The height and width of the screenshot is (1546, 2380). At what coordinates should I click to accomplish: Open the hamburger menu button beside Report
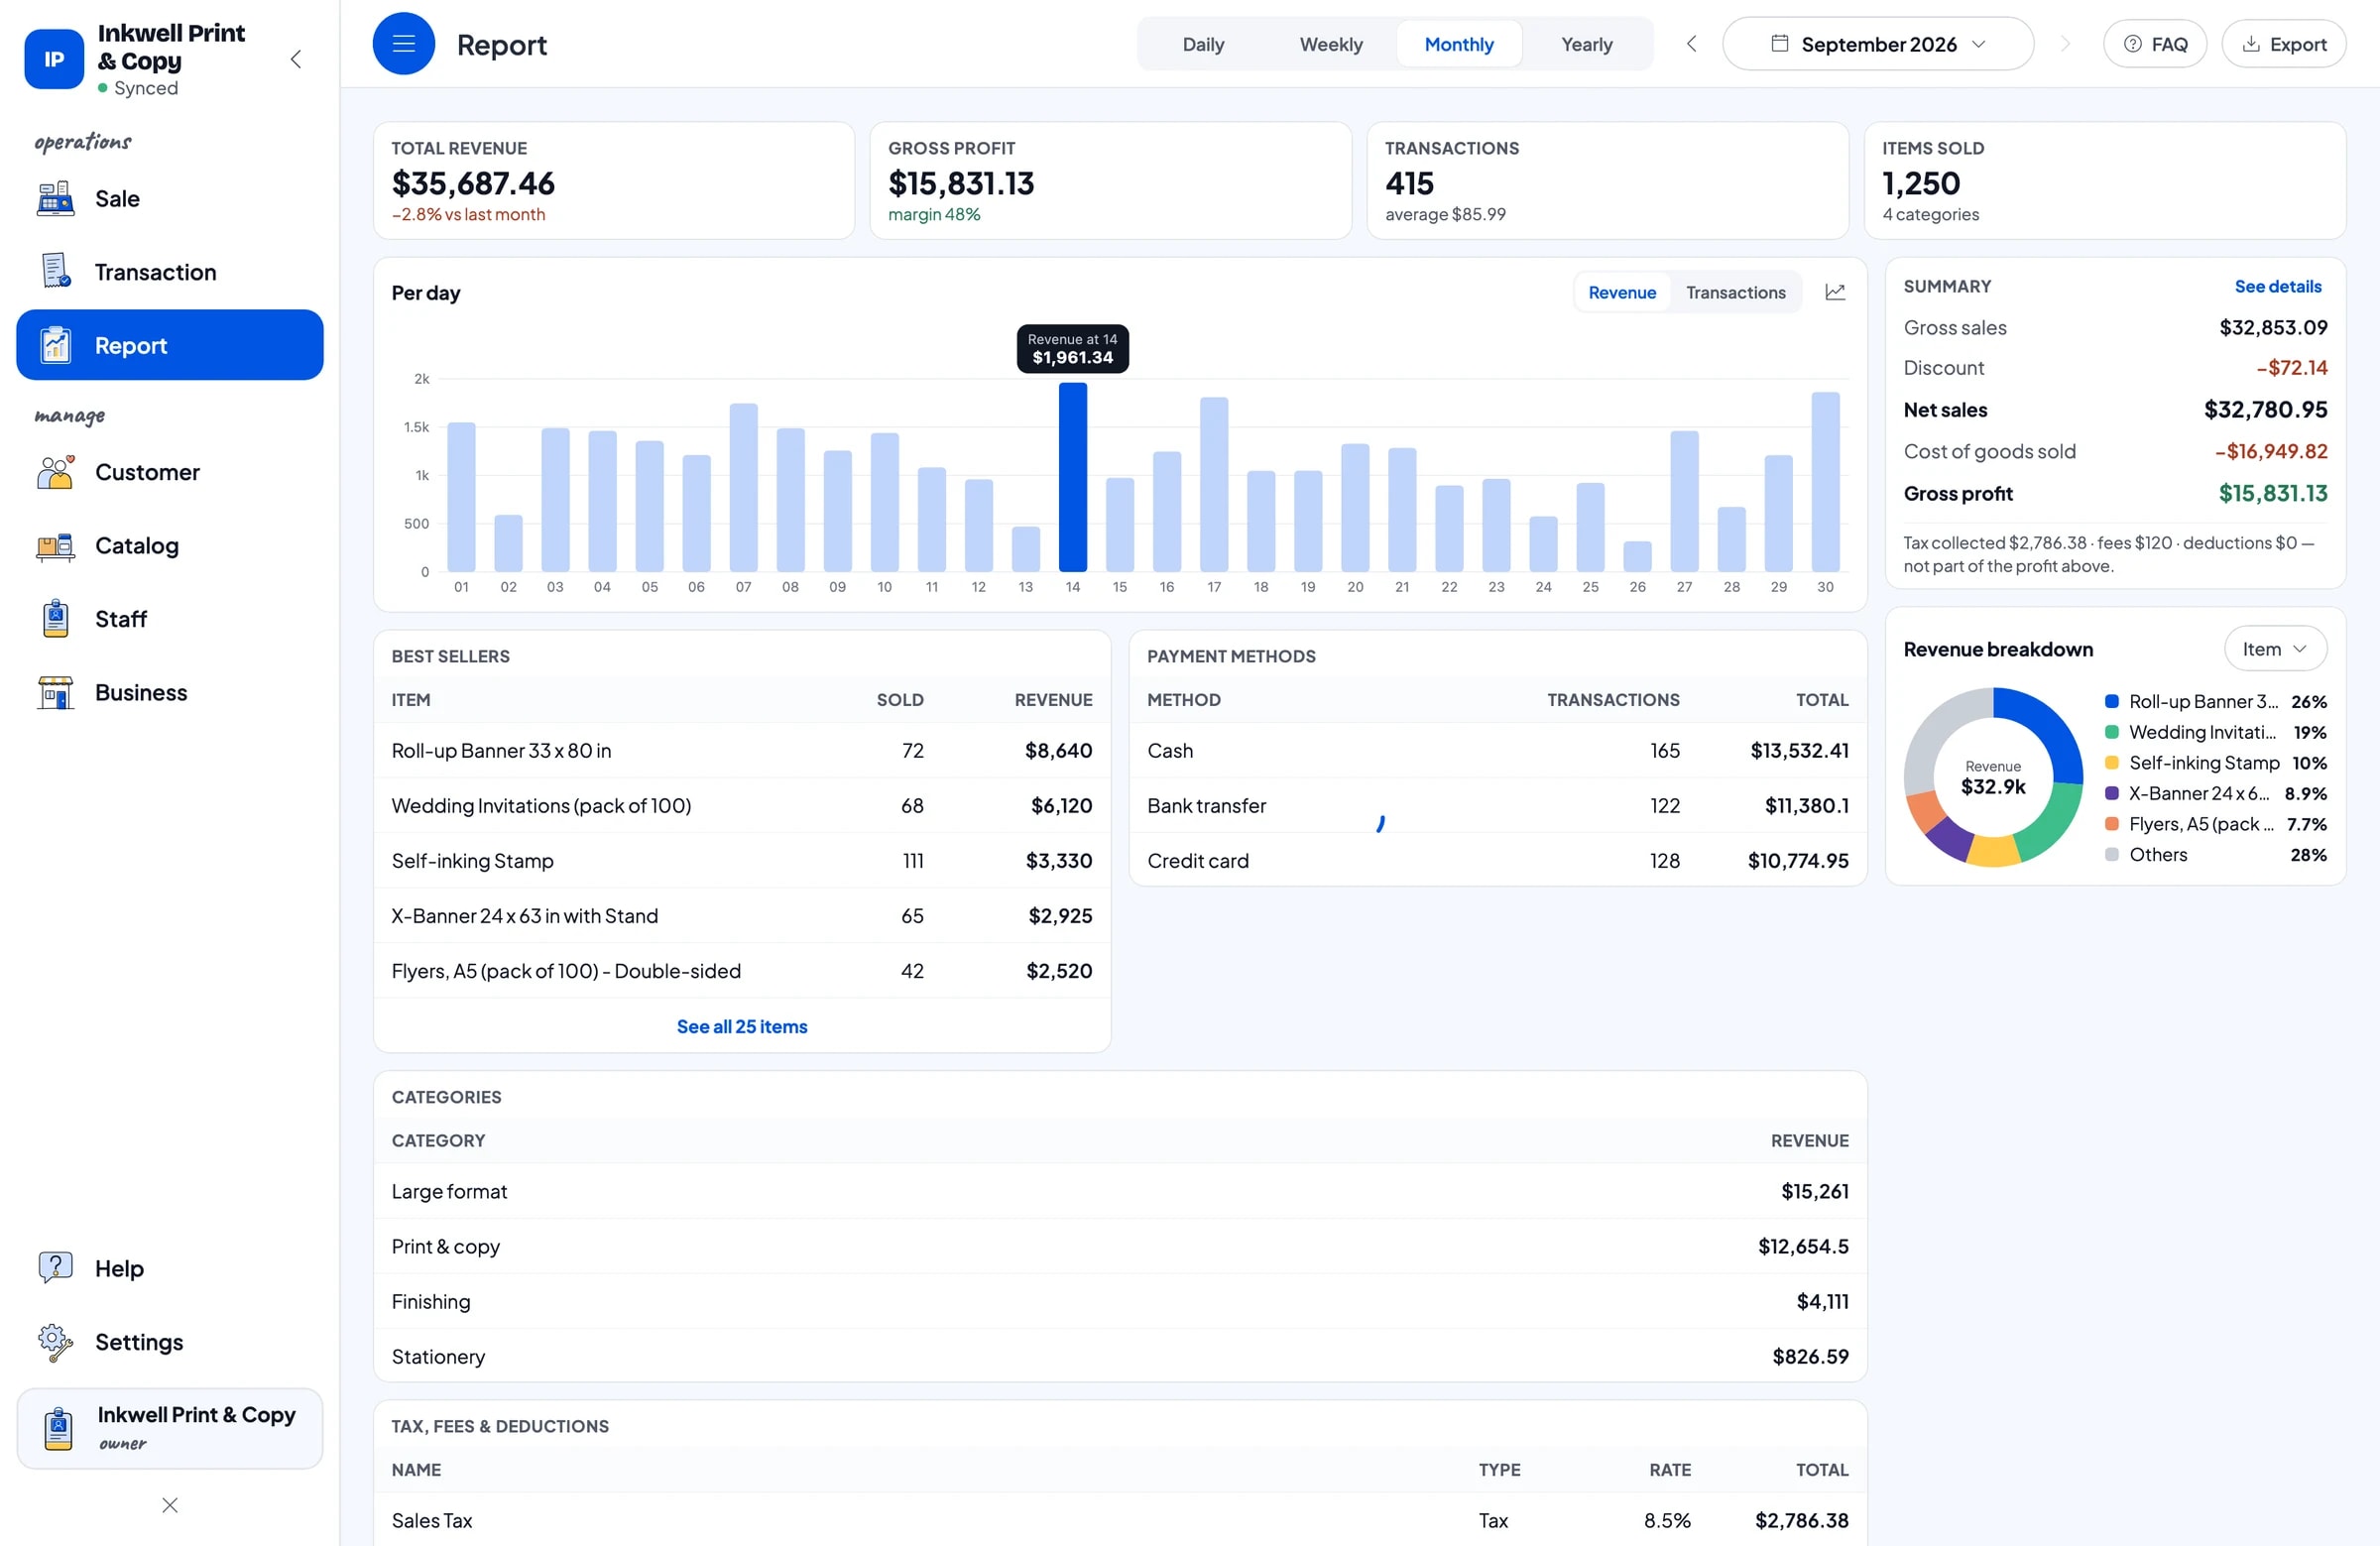(x=403, y=44)
